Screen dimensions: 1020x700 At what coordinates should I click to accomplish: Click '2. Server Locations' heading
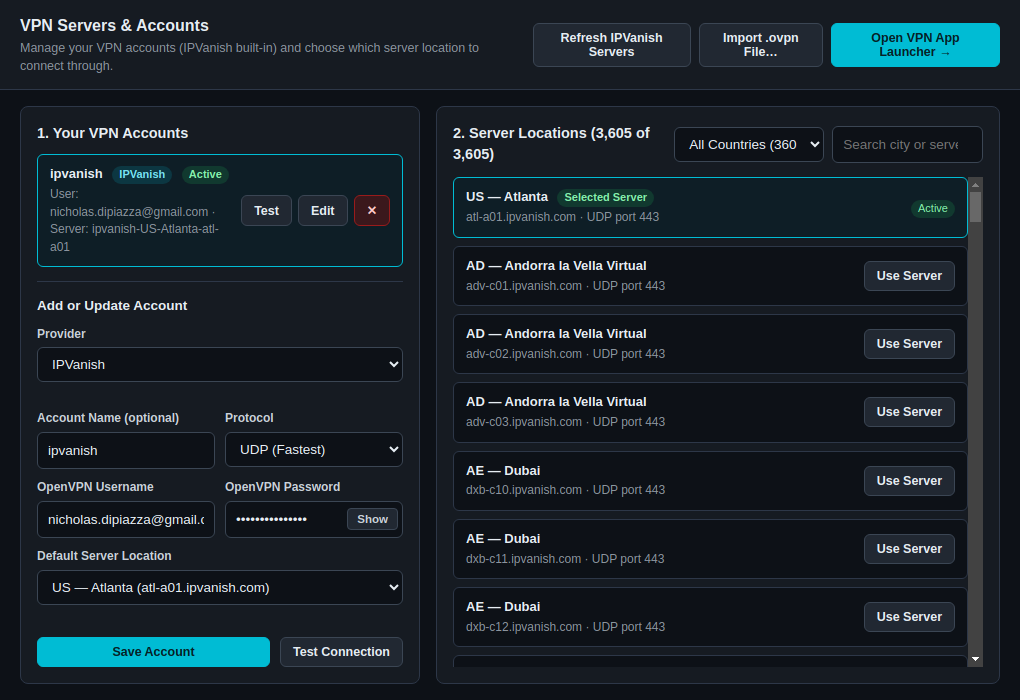pyautogui.click(x=550, y=143)
